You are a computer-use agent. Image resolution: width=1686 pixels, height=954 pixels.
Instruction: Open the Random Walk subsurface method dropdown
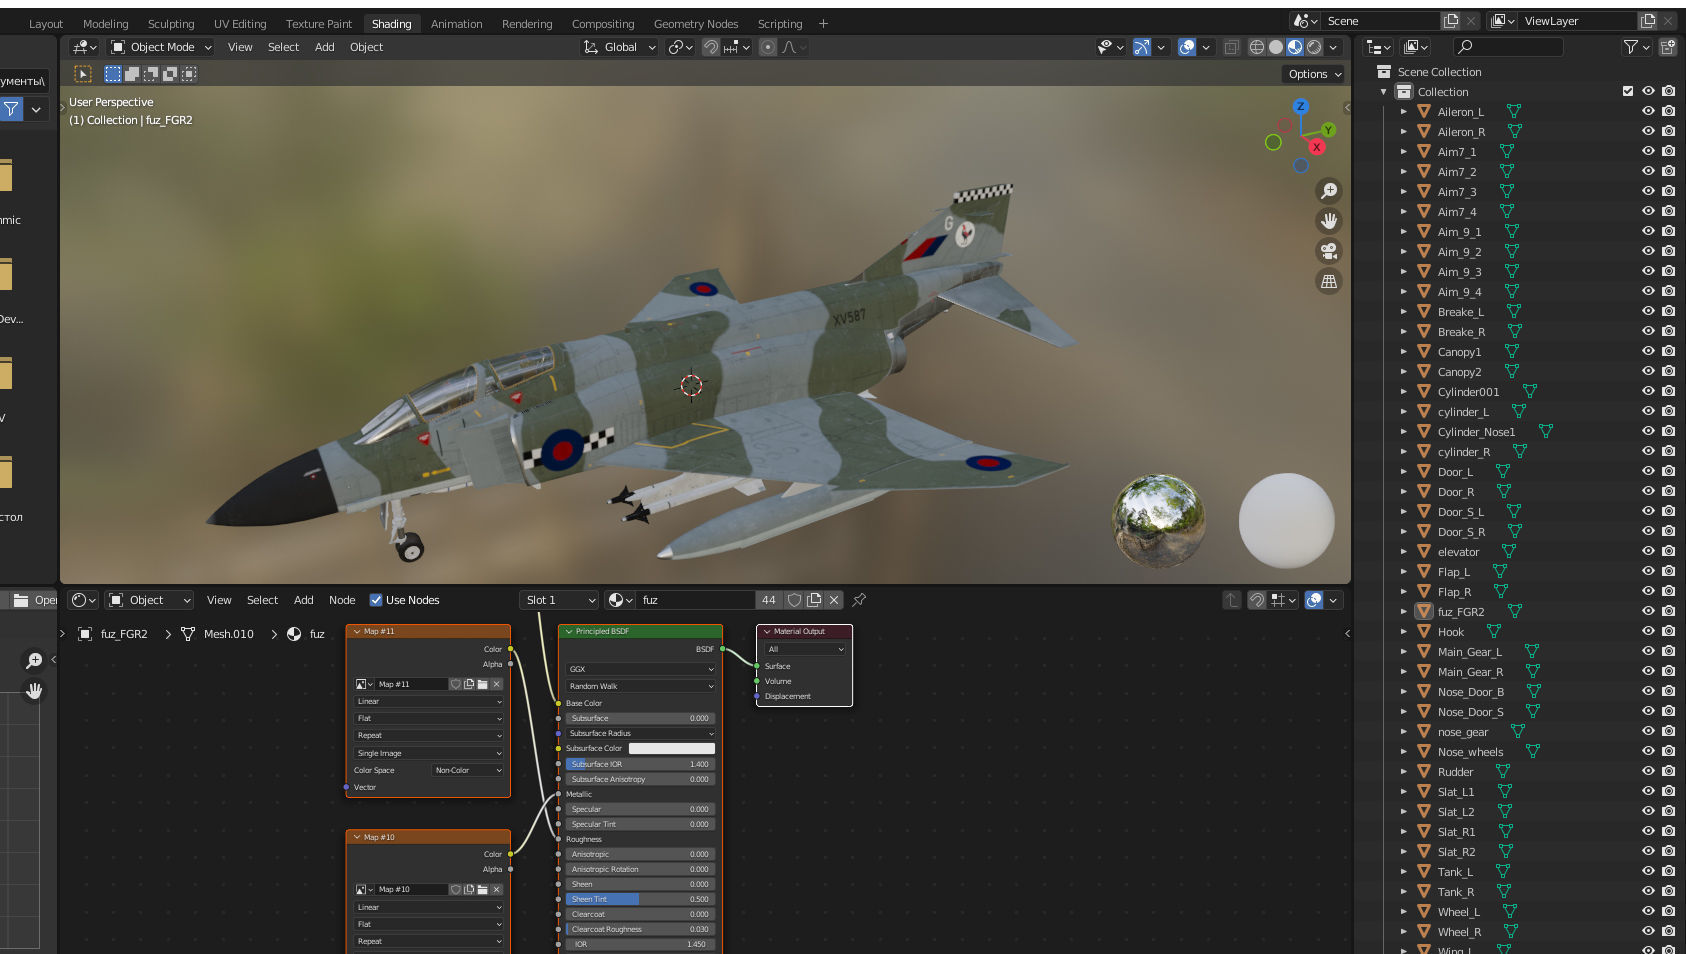(x=640, y=686)
